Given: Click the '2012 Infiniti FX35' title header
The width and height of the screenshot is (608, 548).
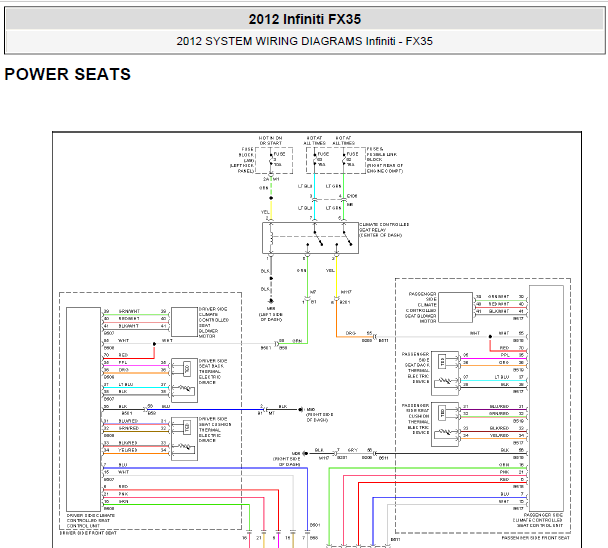Looking at the screenshot, I should click(x=304, y=19).
